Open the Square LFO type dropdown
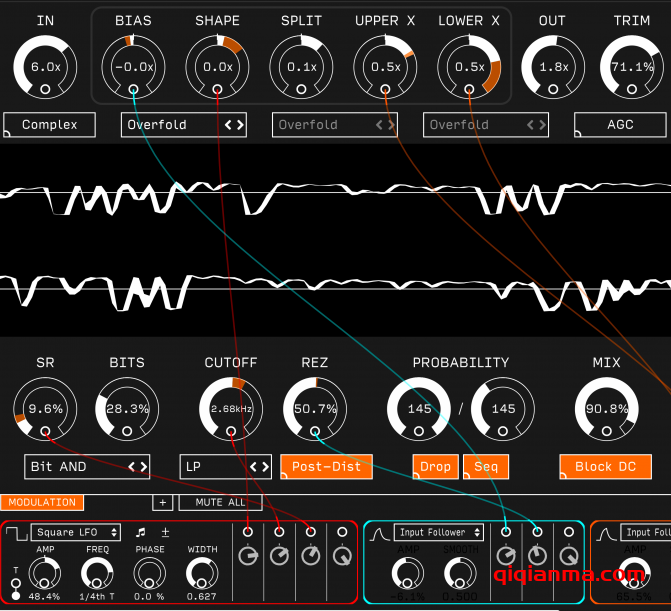Screen dimensions: 671x611 (x=76, y=533)
